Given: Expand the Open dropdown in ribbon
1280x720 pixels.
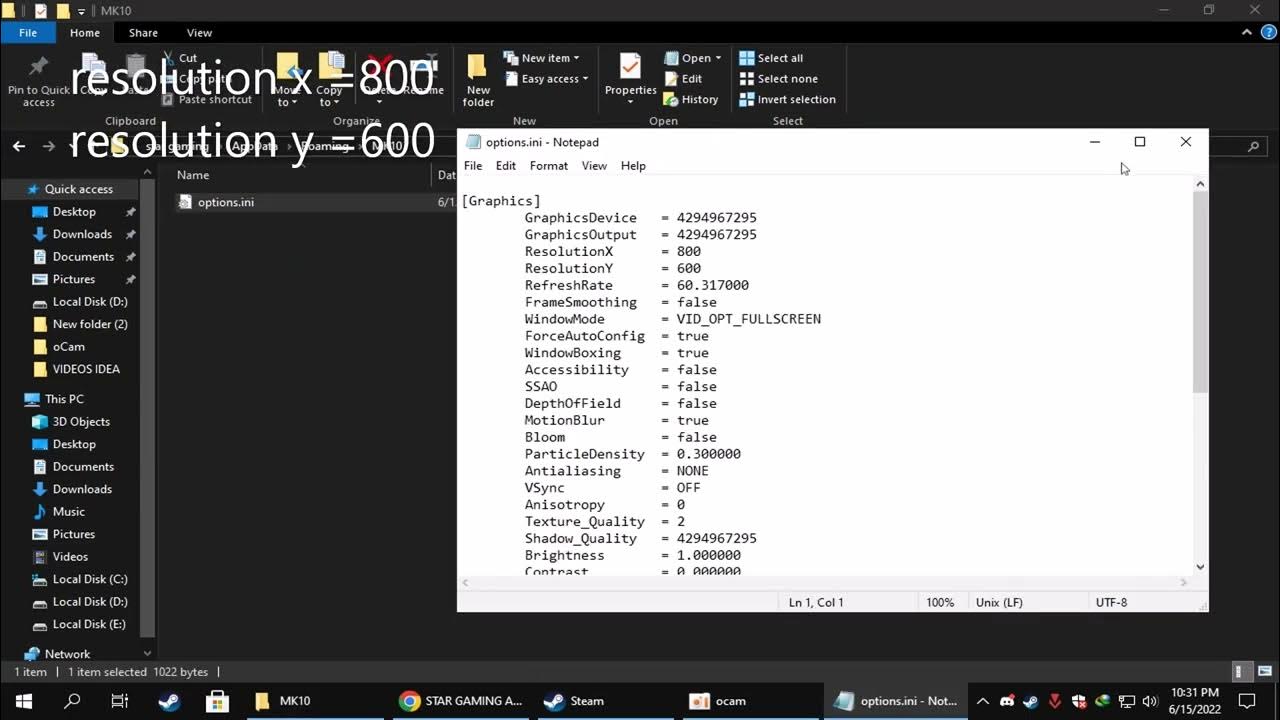Looking at the screenshot, I should [x=693, y=58].
